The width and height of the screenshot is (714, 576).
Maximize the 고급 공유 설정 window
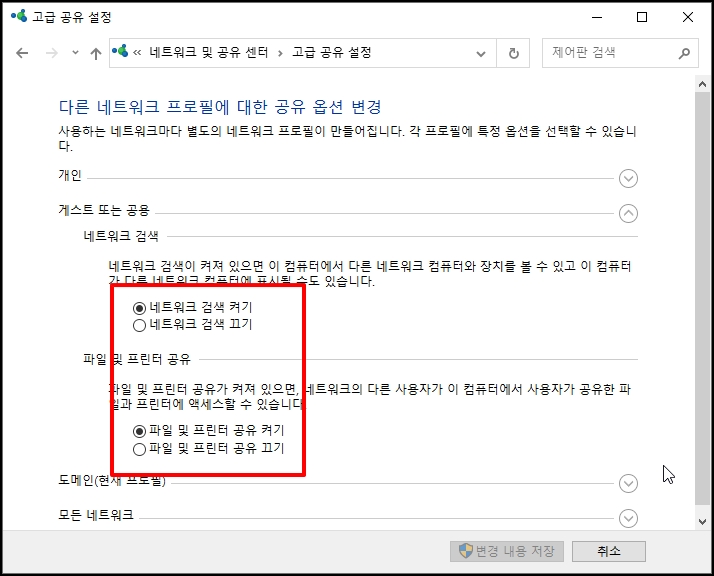[x=642, y=17]
